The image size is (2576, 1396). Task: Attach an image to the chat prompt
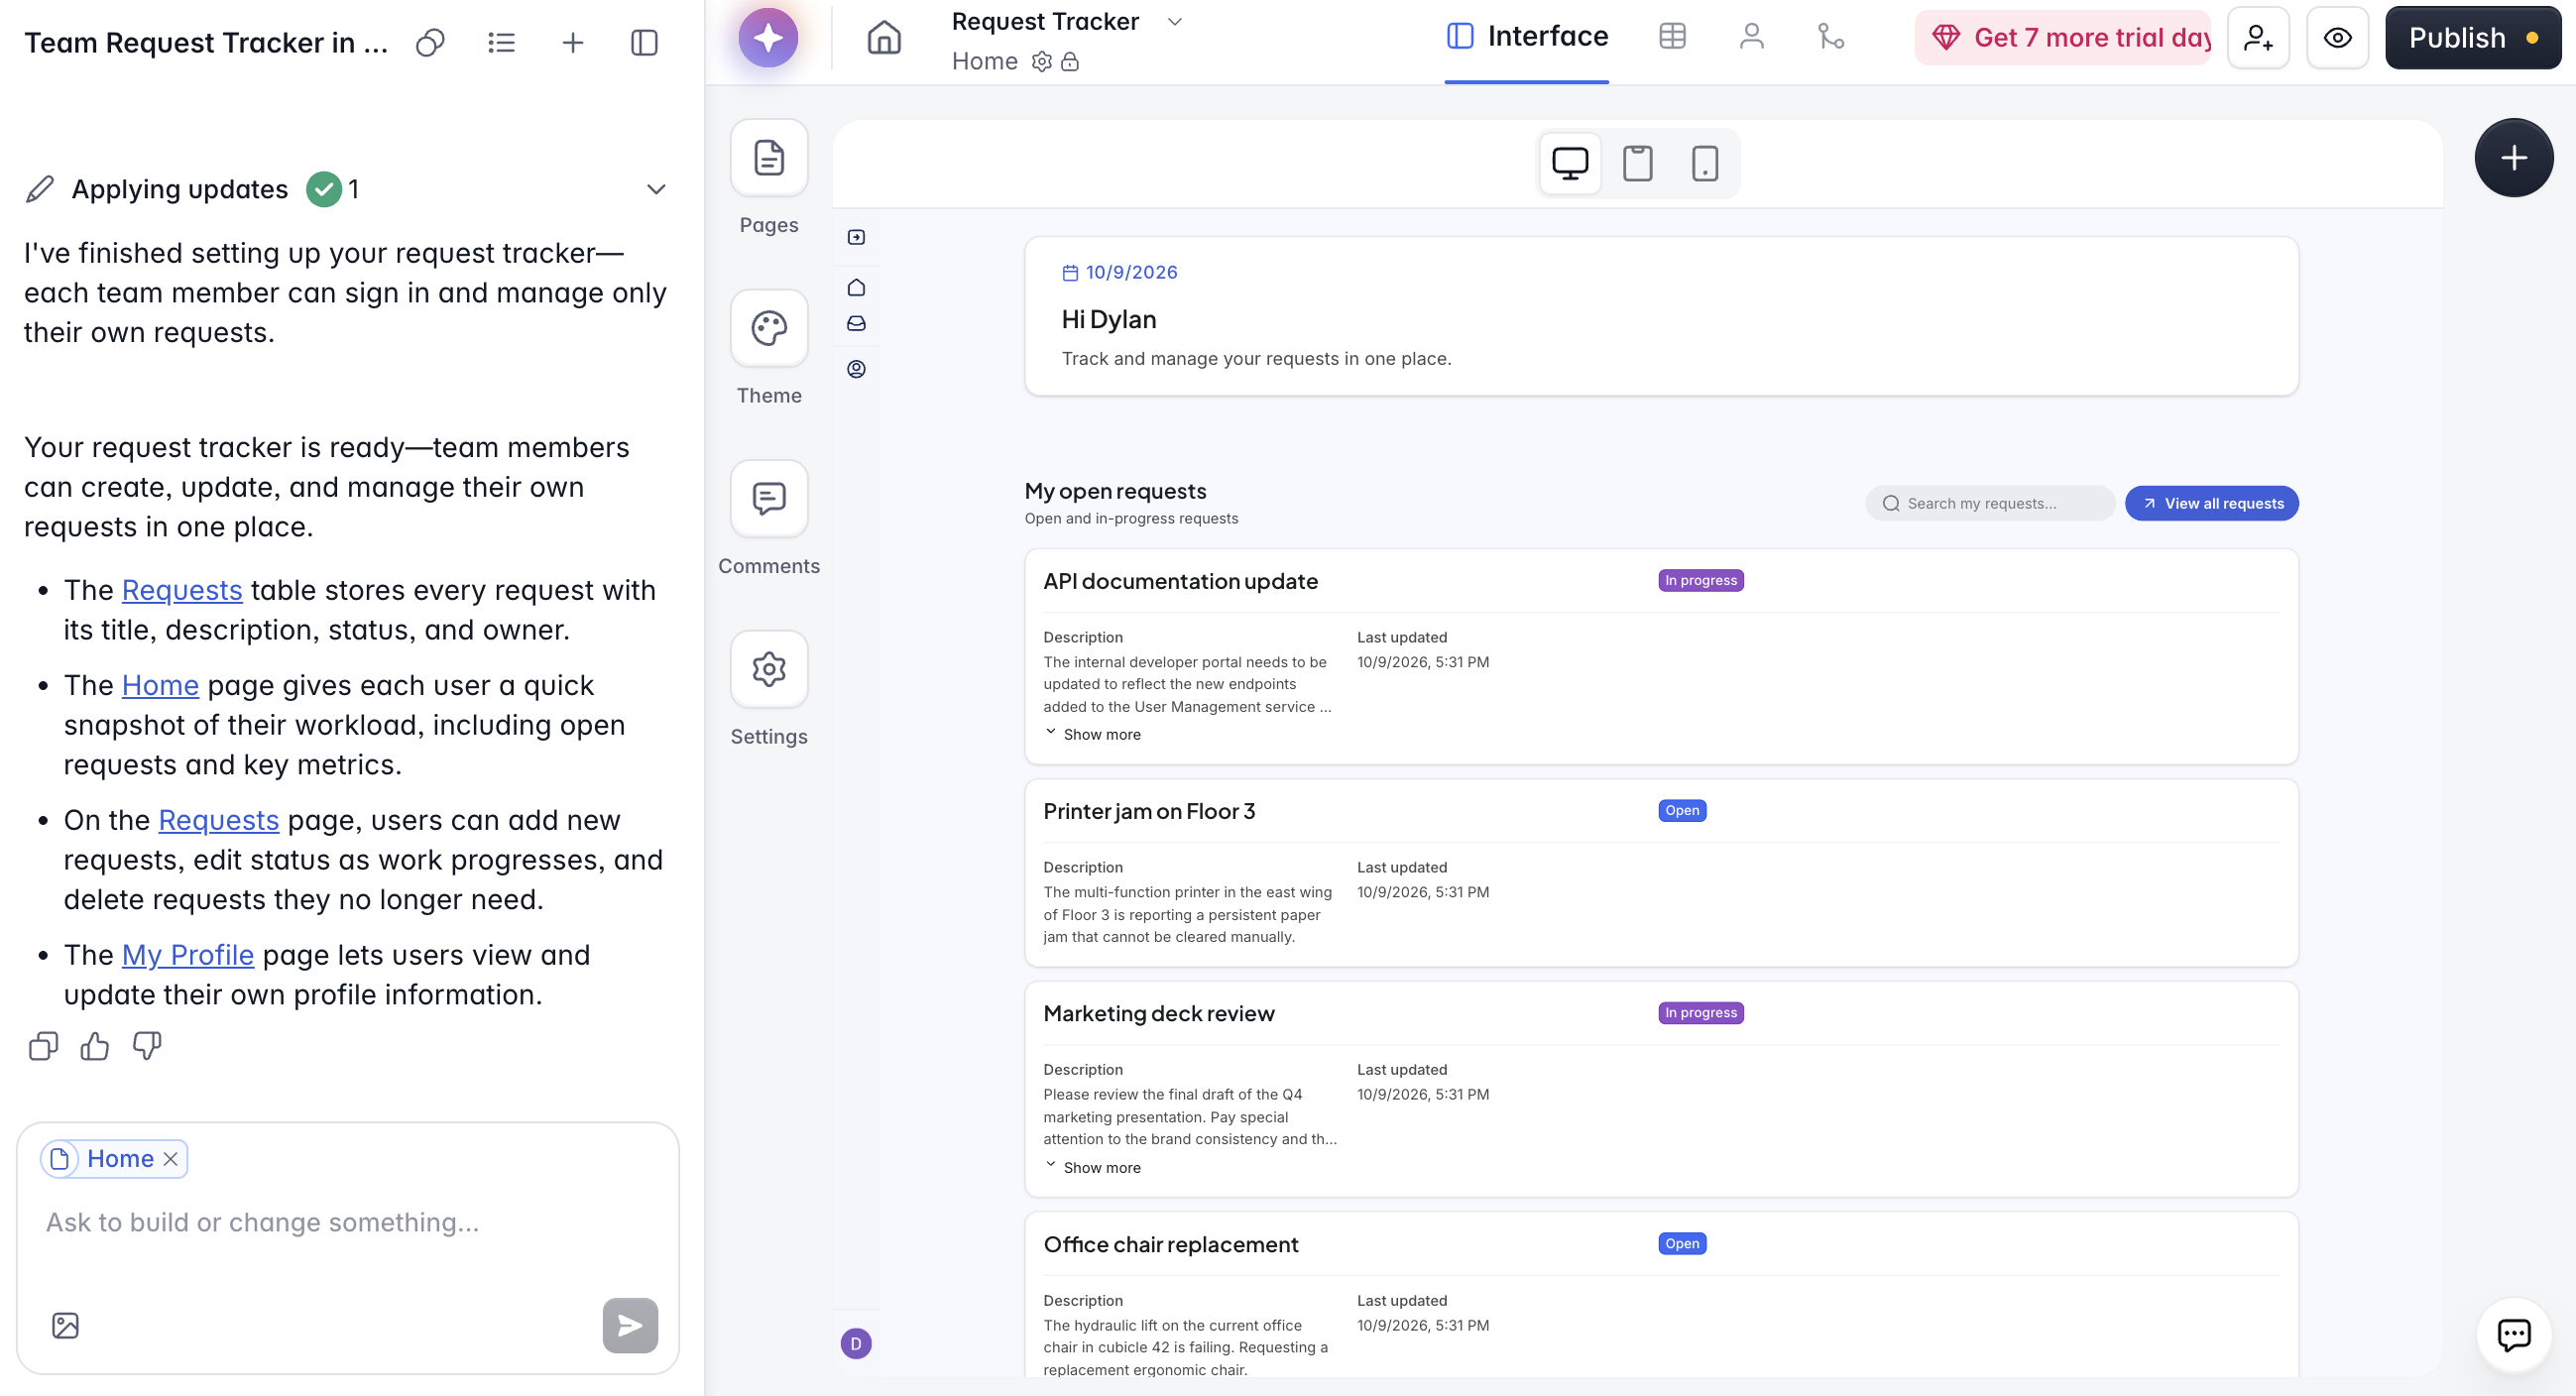tap(65, 1325)
